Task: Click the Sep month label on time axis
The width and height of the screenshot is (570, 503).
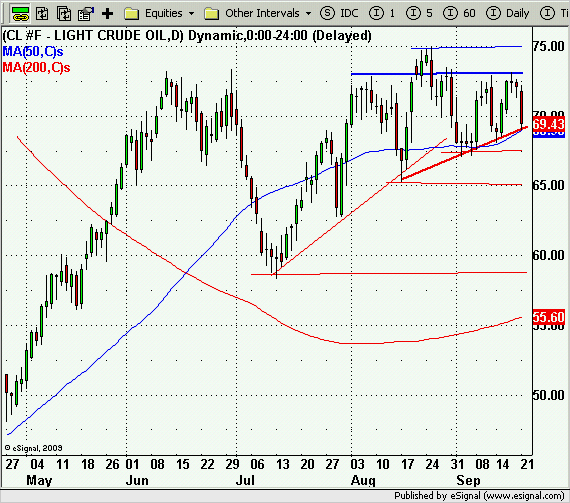Action: tap(469, 480)
